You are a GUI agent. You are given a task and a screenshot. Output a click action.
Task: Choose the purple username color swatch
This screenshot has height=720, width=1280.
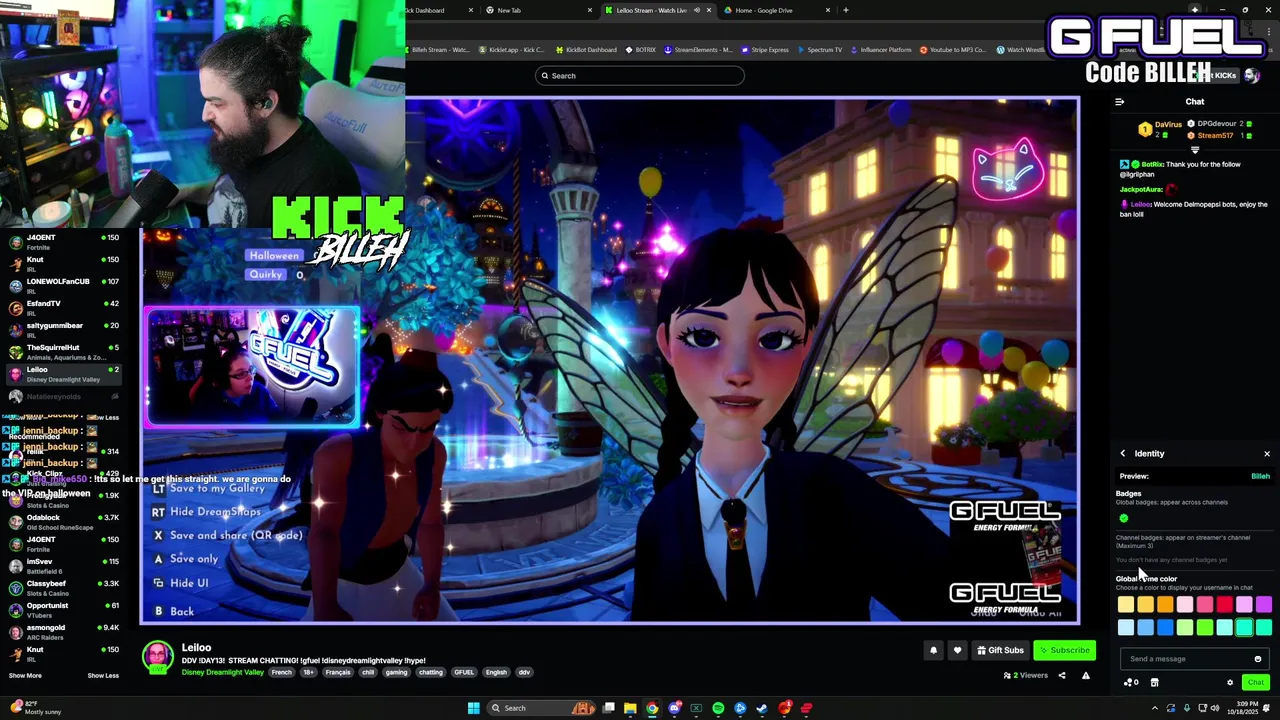tap(1264, 604)
